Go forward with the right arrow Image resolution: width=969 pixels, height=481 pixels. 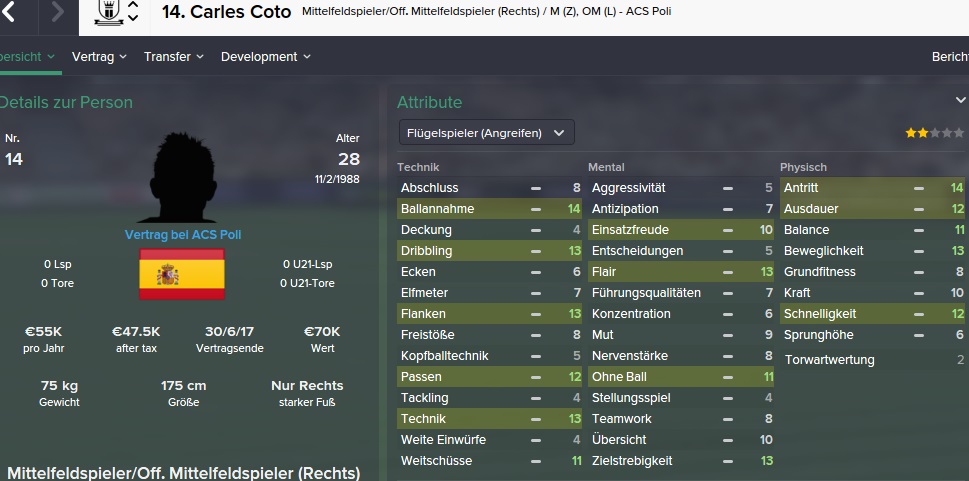click(56, 12)
